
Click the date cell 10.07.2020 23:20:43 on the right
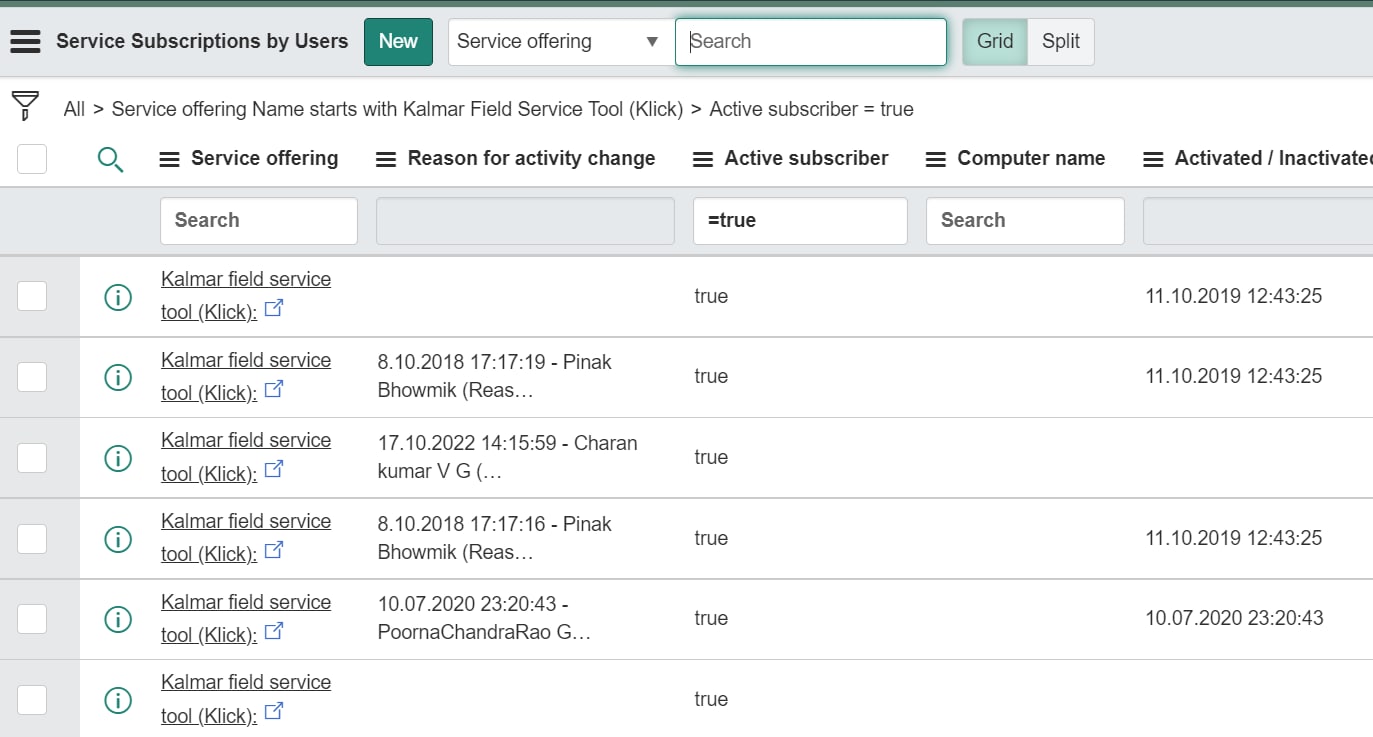click(x=1234, y=618)
